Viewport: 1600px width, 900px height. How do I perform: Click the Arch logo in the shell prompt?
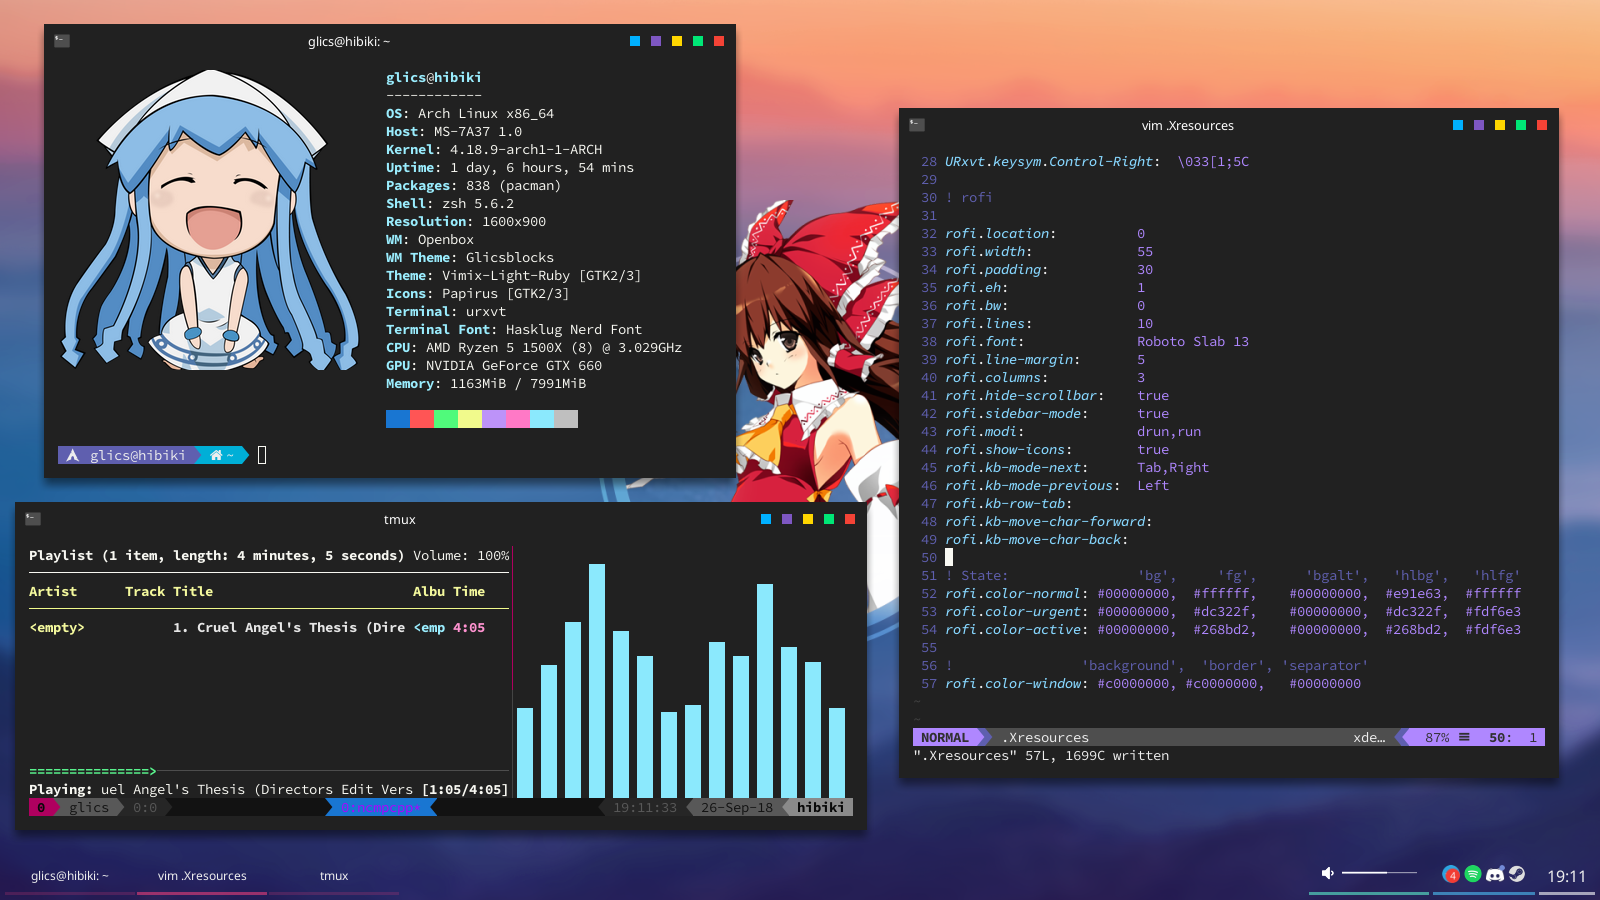(72, 455)
